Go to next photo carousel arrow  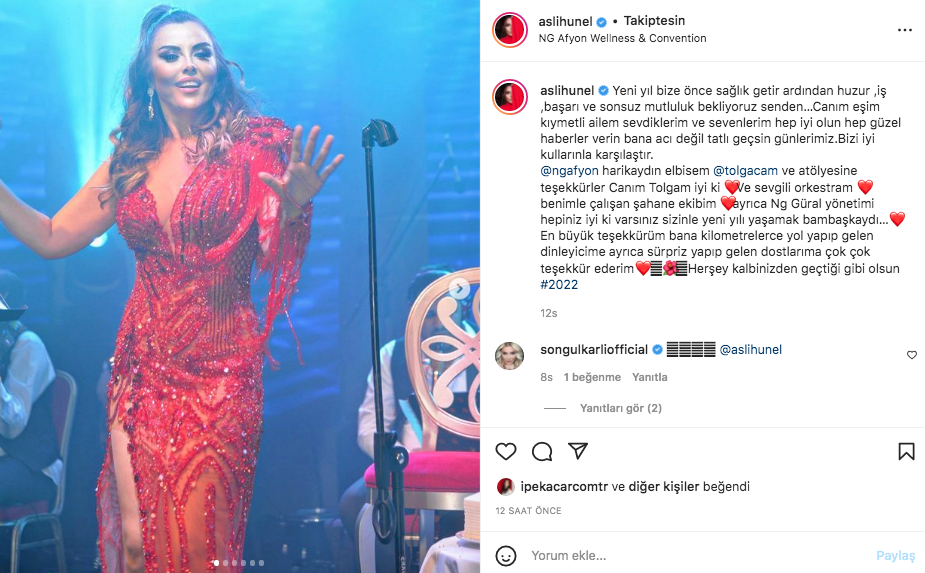click(460, 289)
